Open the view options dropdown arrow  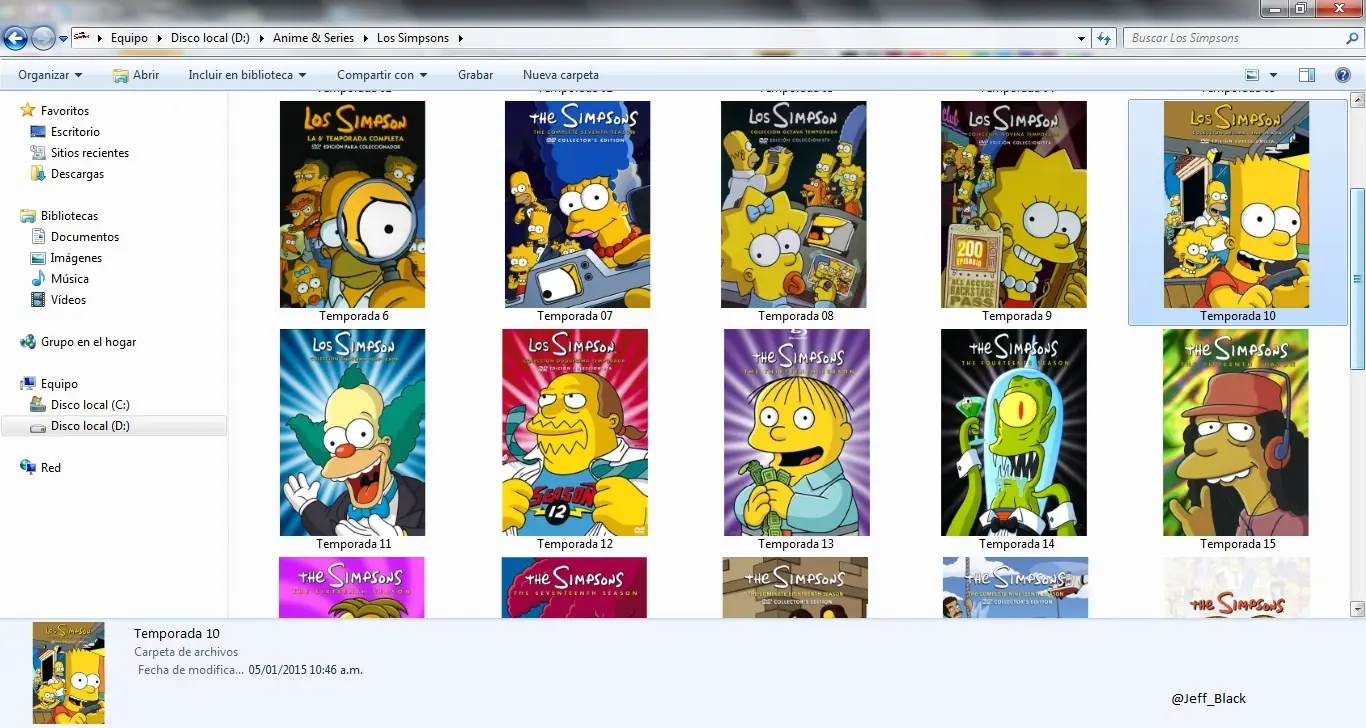(x=1273, y=75)
